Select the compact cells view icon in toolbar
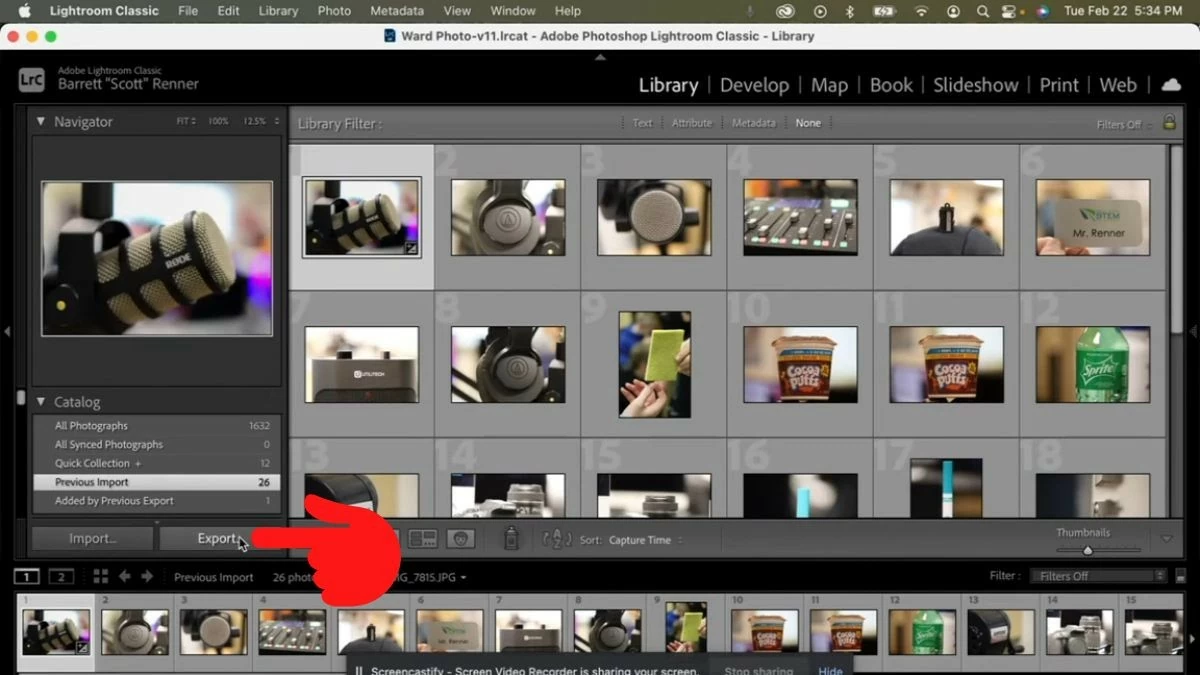 [x=423, y=540]
